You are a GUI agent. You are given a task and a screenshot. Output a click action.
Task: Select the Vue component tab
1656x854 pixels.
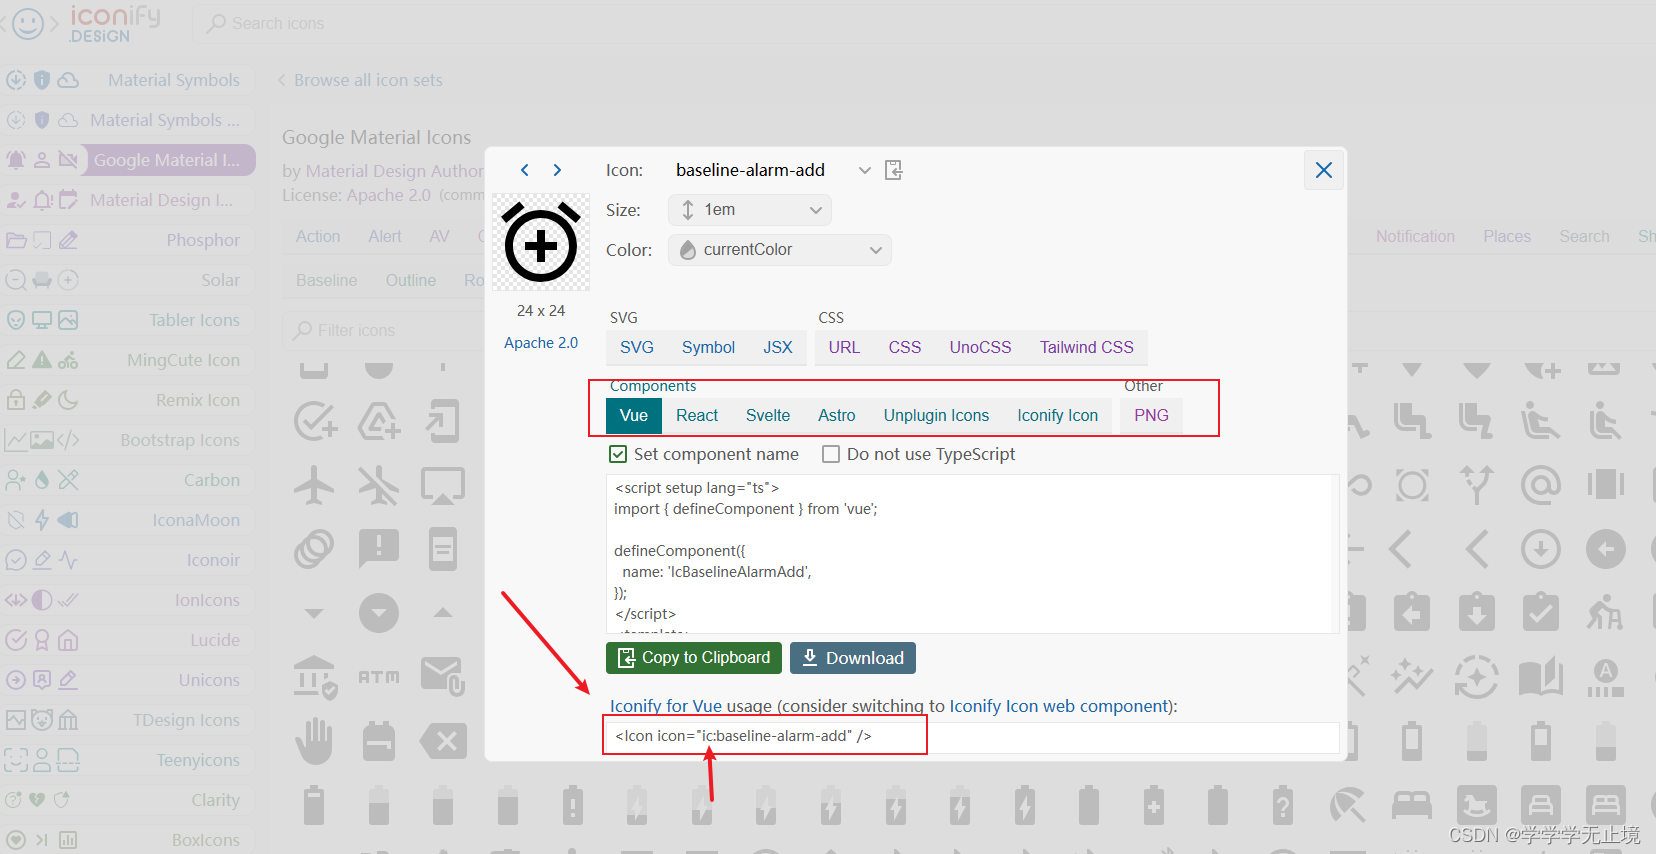pyautogui.click(x=634, y=415)
